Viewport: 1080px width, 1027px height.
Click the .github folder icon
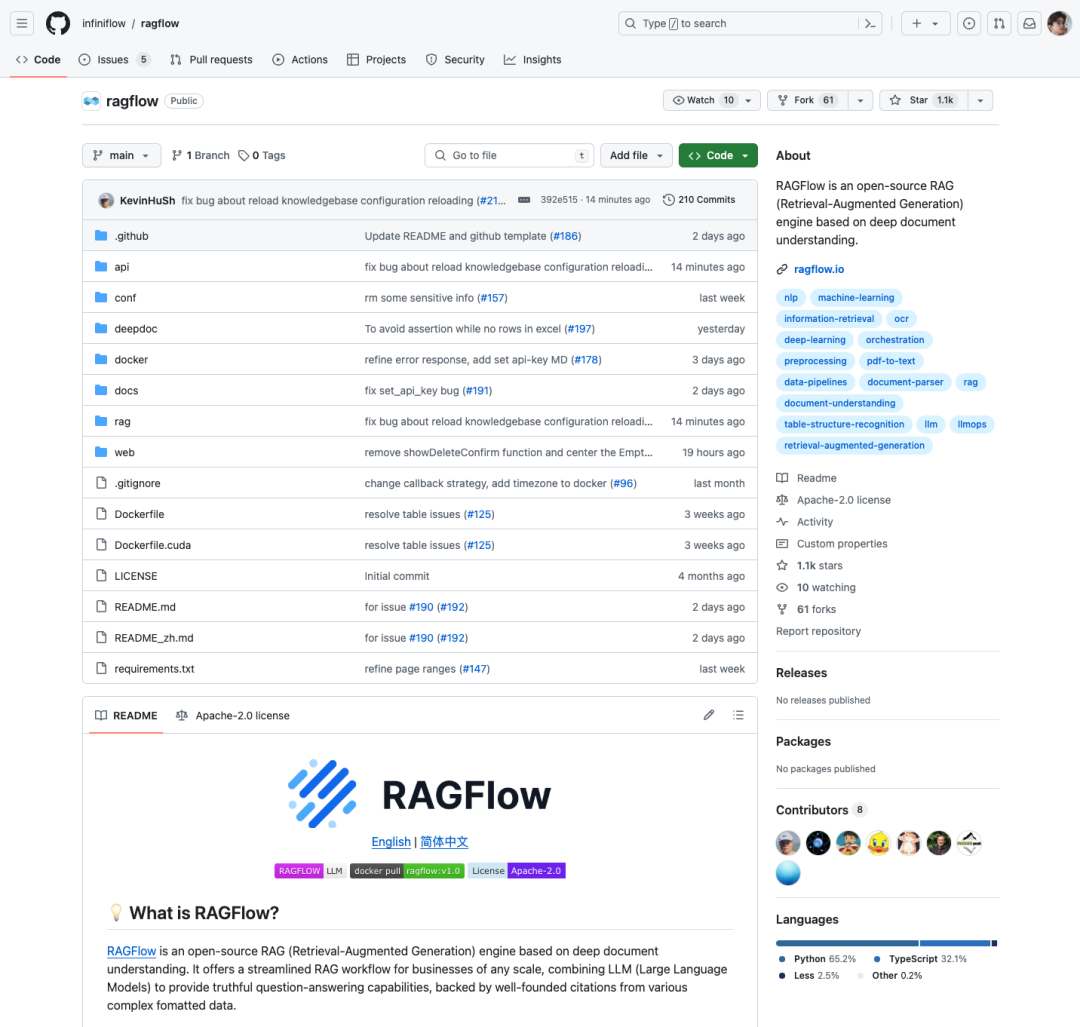(101, 236)
